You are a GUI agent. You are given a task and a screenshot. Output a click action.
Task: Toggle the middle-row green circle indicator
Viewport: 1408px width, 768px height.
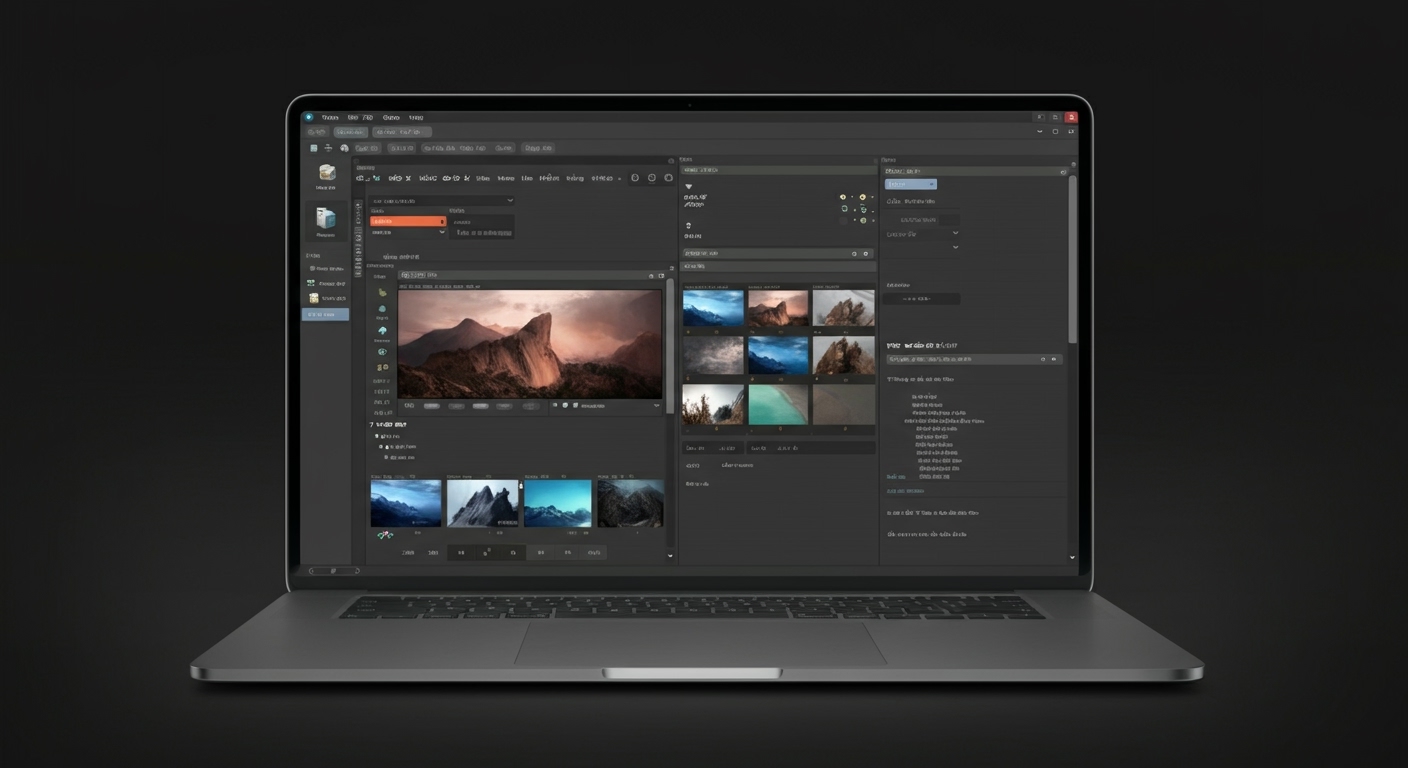pyautogui.click(x=844, y=209)
